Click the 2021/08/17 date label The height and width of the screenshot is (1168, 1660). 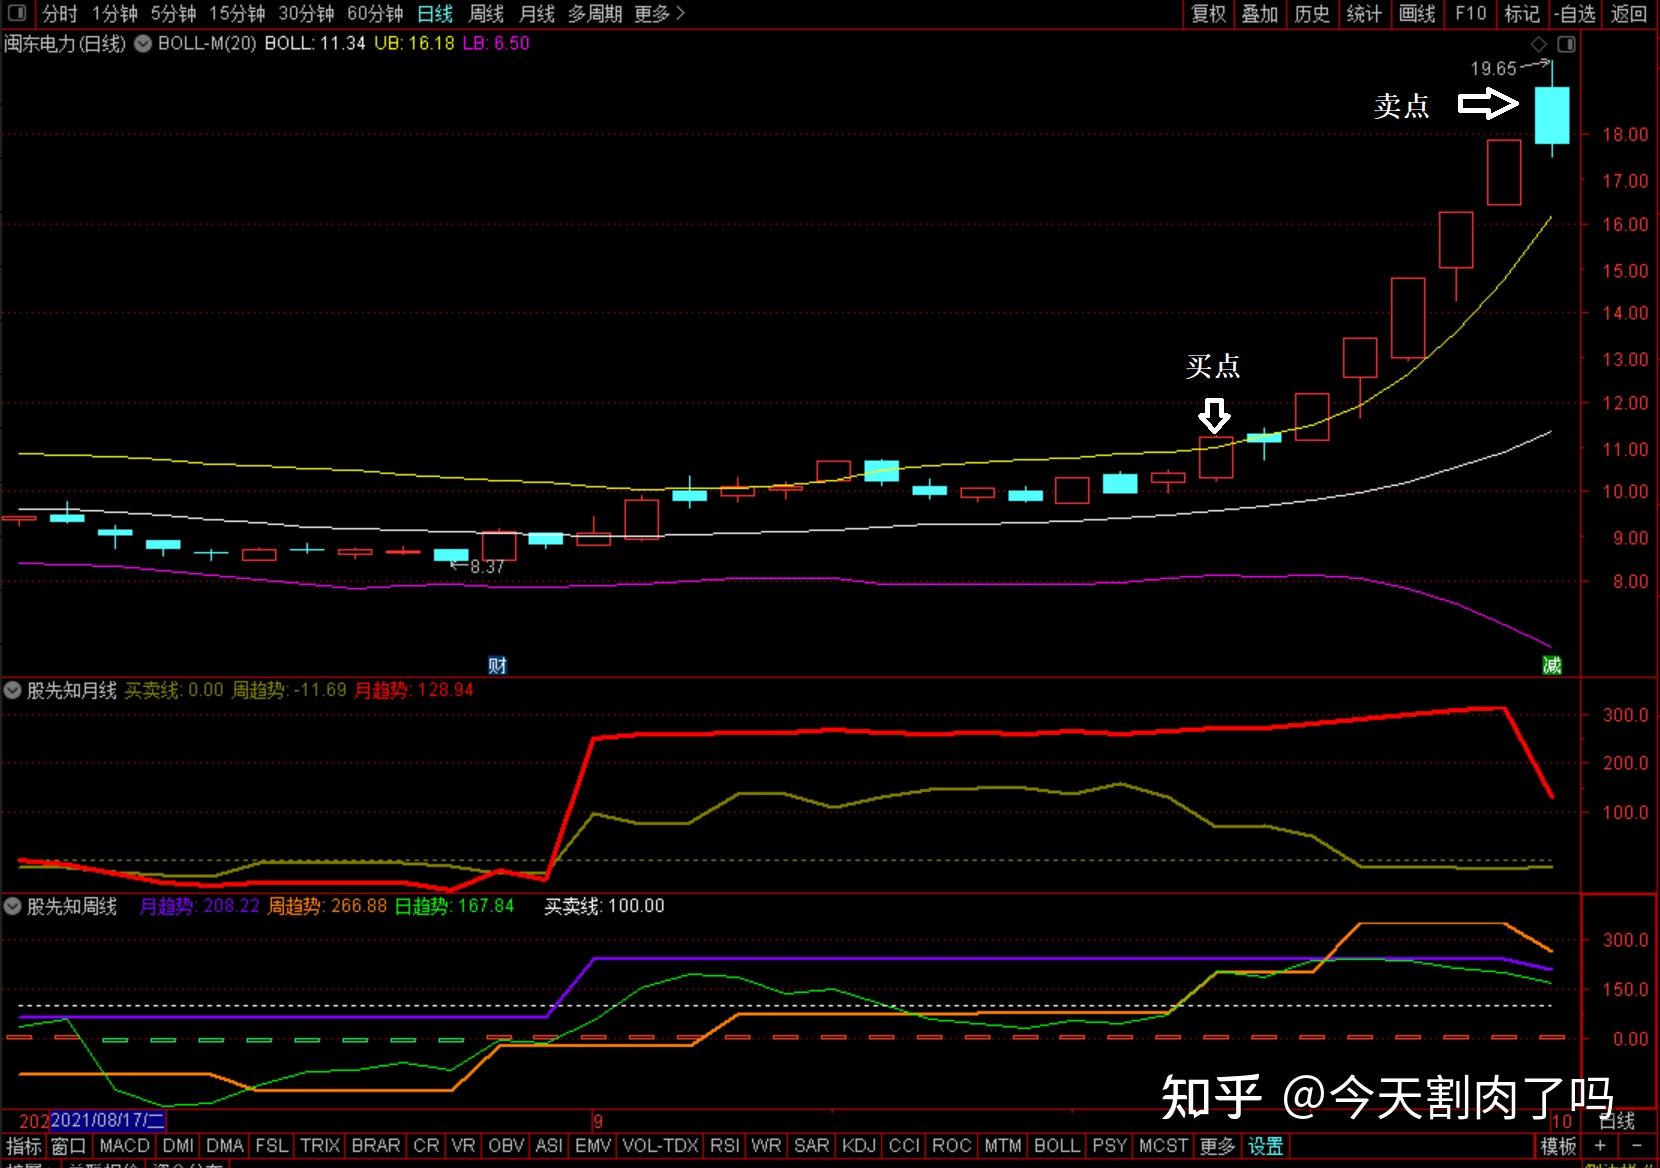point(108,1121)
